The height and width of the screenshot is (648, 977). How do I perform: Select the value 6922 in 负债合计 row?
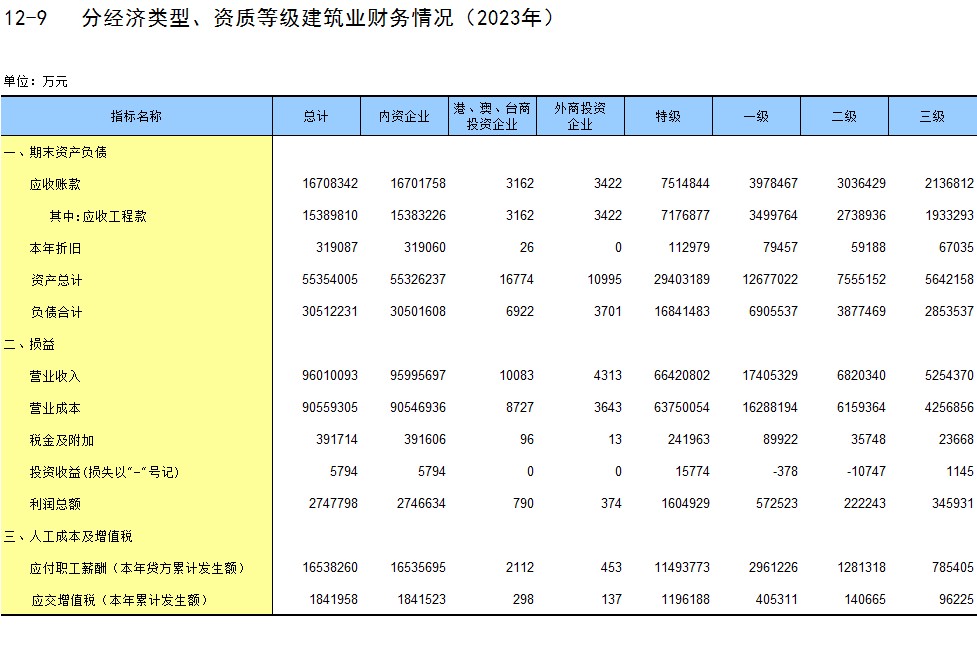520,312
